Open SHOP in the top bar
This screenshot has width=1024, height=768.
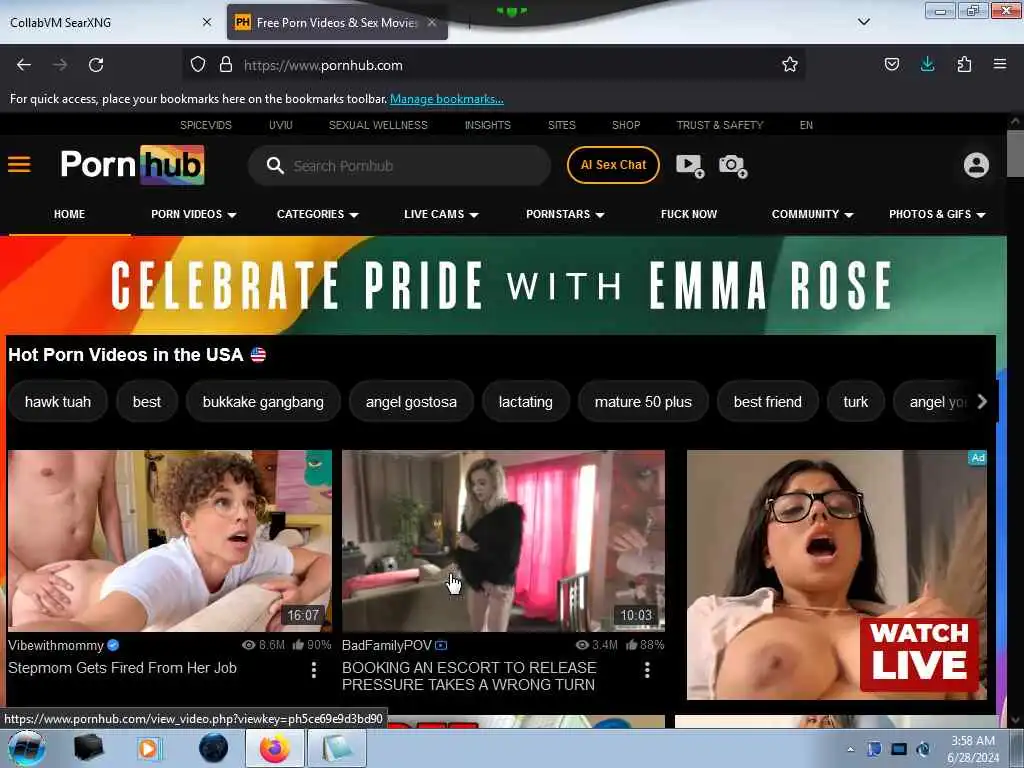pyautogui.click(x=626, y=125)
